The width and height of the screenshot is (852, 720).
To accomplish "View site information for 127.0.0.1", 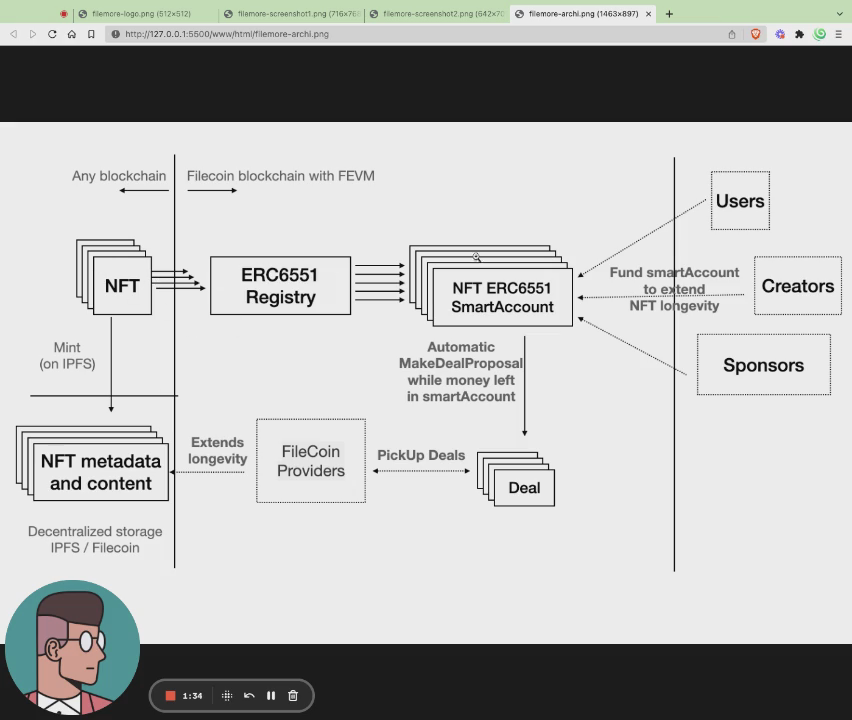I will pyautogui.click(x=115, y=34).
